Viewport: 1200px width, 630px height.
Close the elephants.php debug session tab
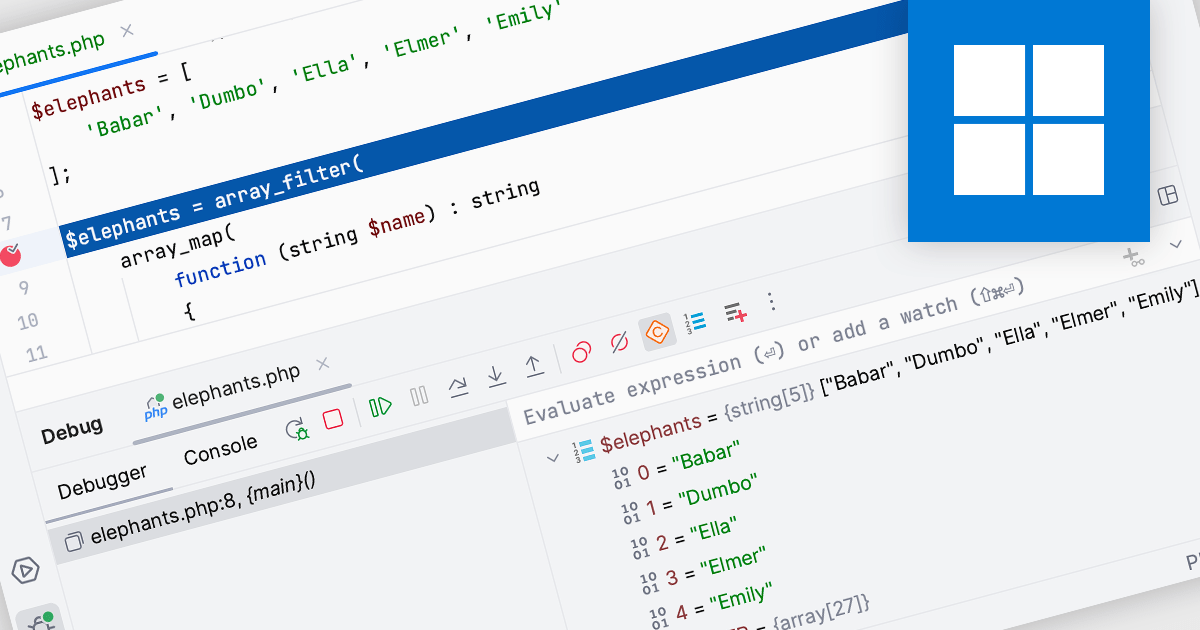click(322, 363)
